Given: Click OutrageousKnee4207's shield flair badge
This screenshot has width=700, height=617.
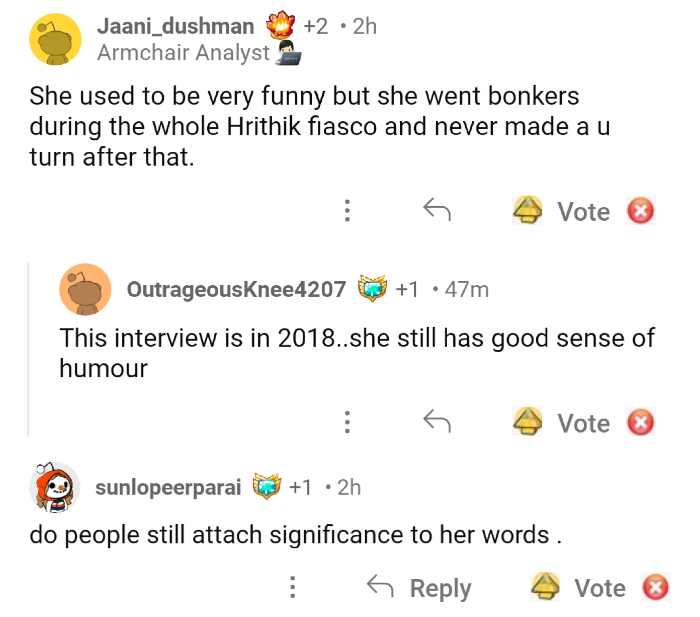Looking at the screenshot, I should coord(373,290).
